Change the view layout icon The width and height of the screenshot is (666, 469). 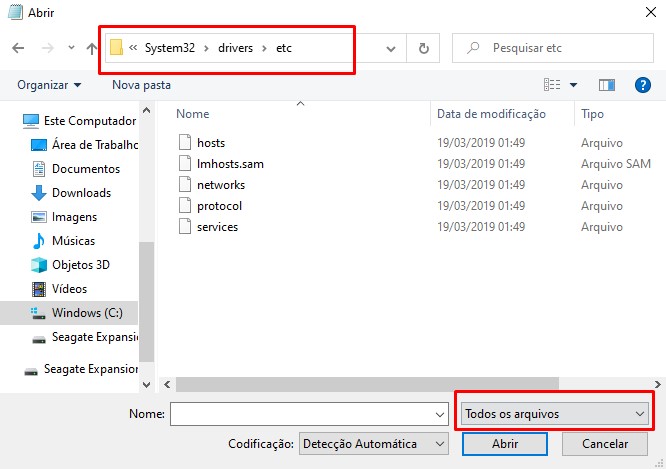click(x=552, y=85)
